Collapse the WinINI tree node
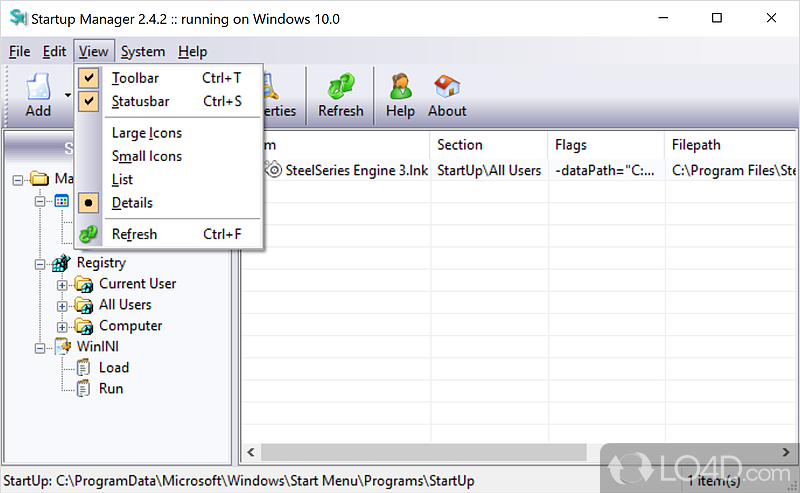800x493 pixels. (x=39, y=349)
